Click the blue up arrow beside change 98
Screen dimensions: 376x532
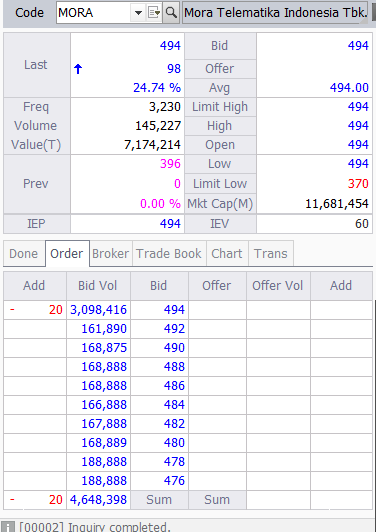tap(78, 69)
